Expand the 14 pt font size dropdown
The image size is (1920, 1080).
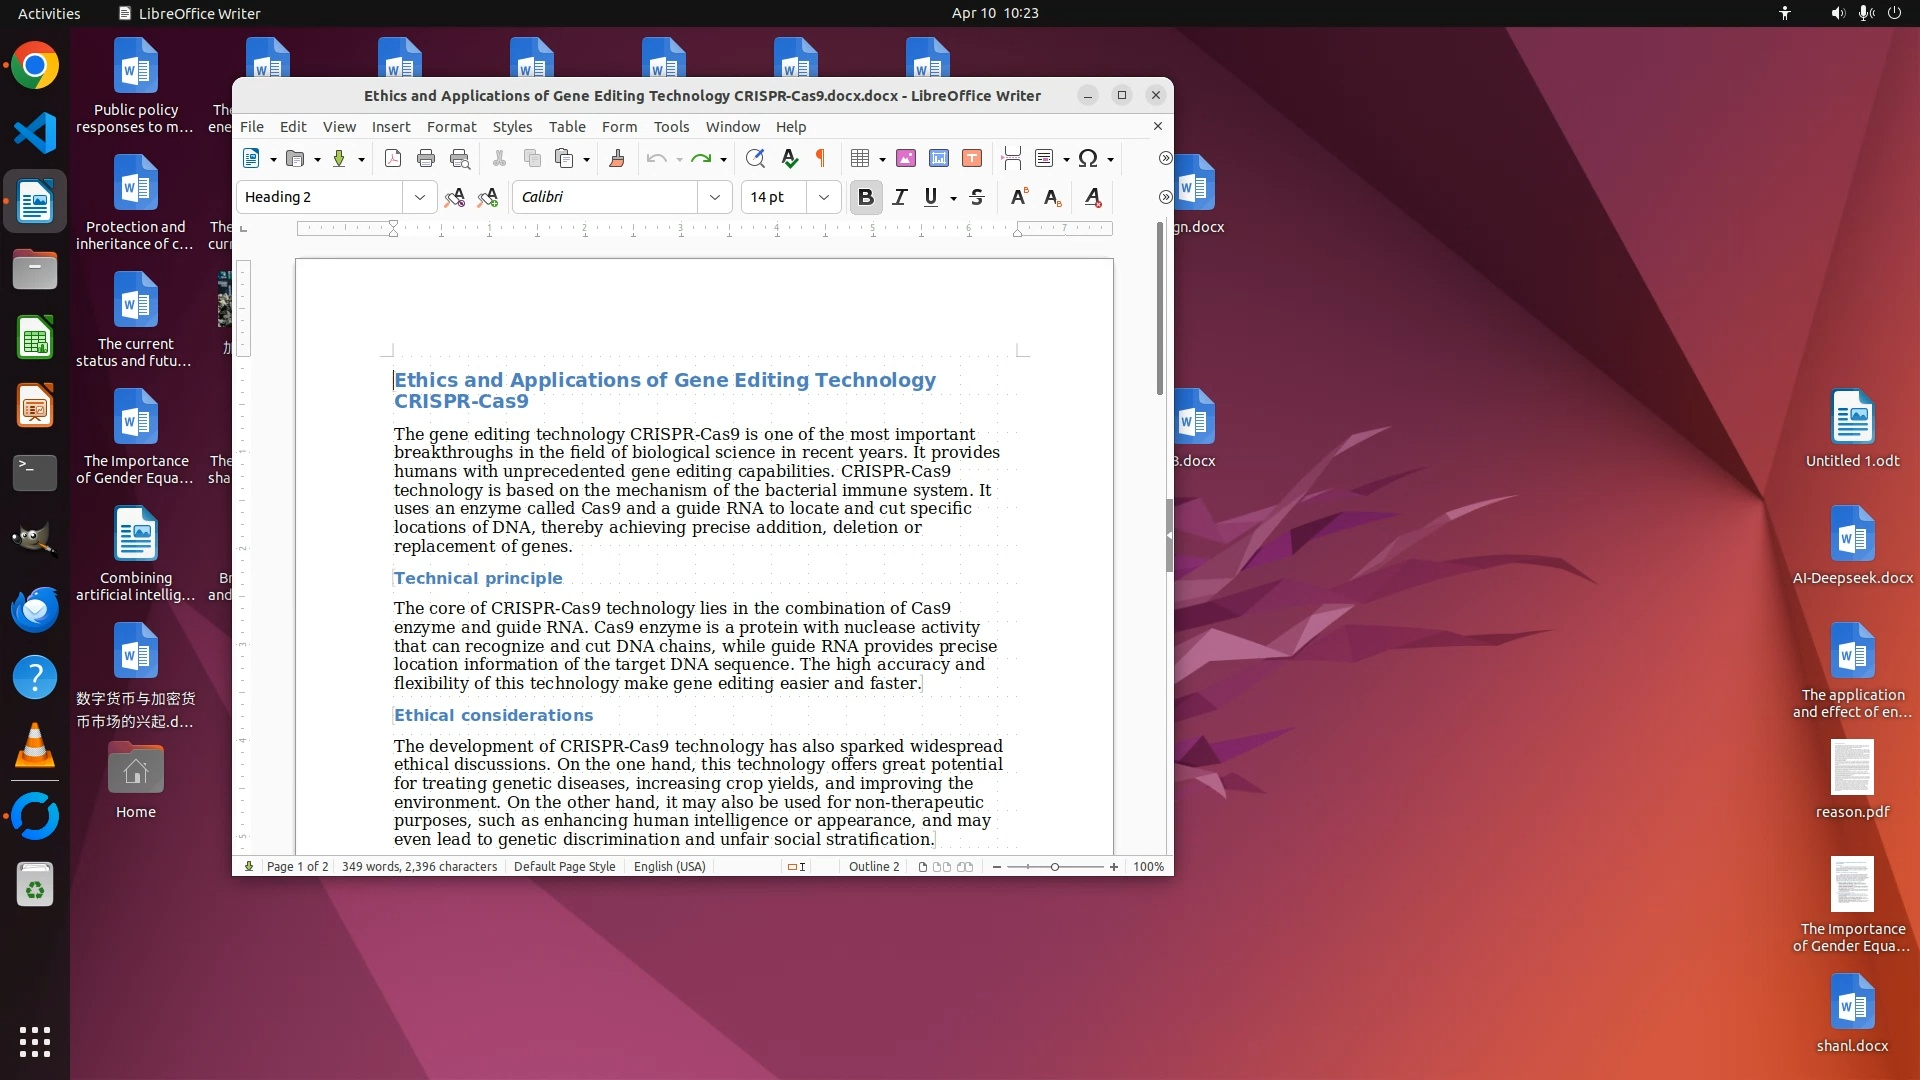pyautogui.click(x=824, y=198)
